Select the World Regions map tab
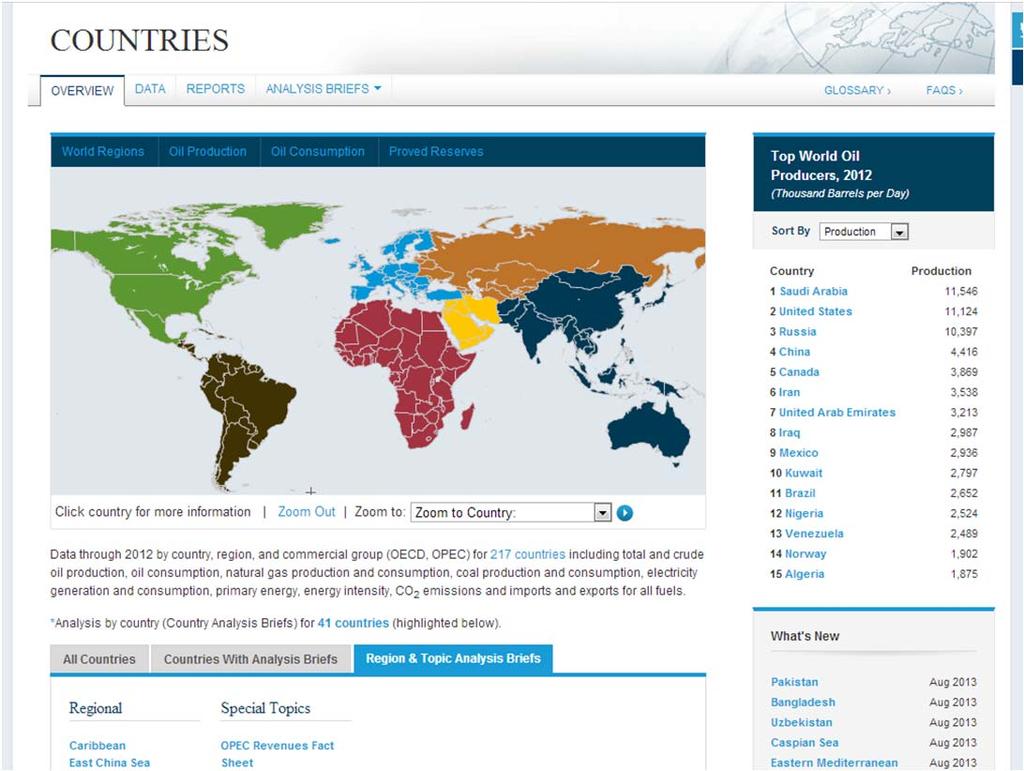 pyautogui.click(x=103, y=151)
